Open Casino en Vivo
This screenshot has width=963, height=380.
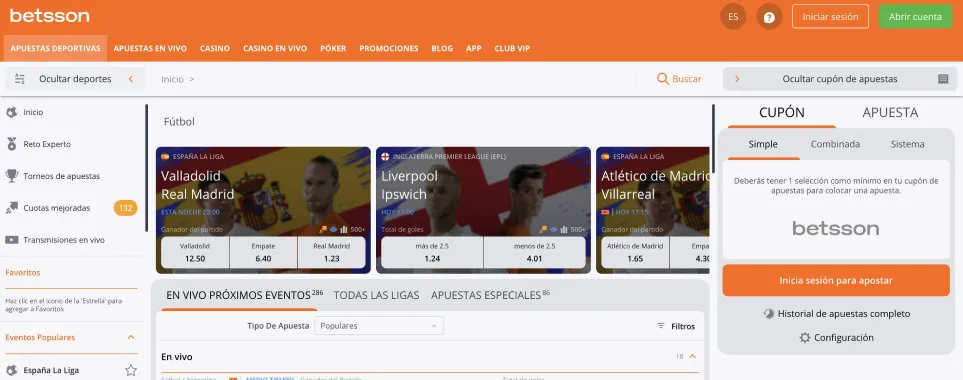275,48
